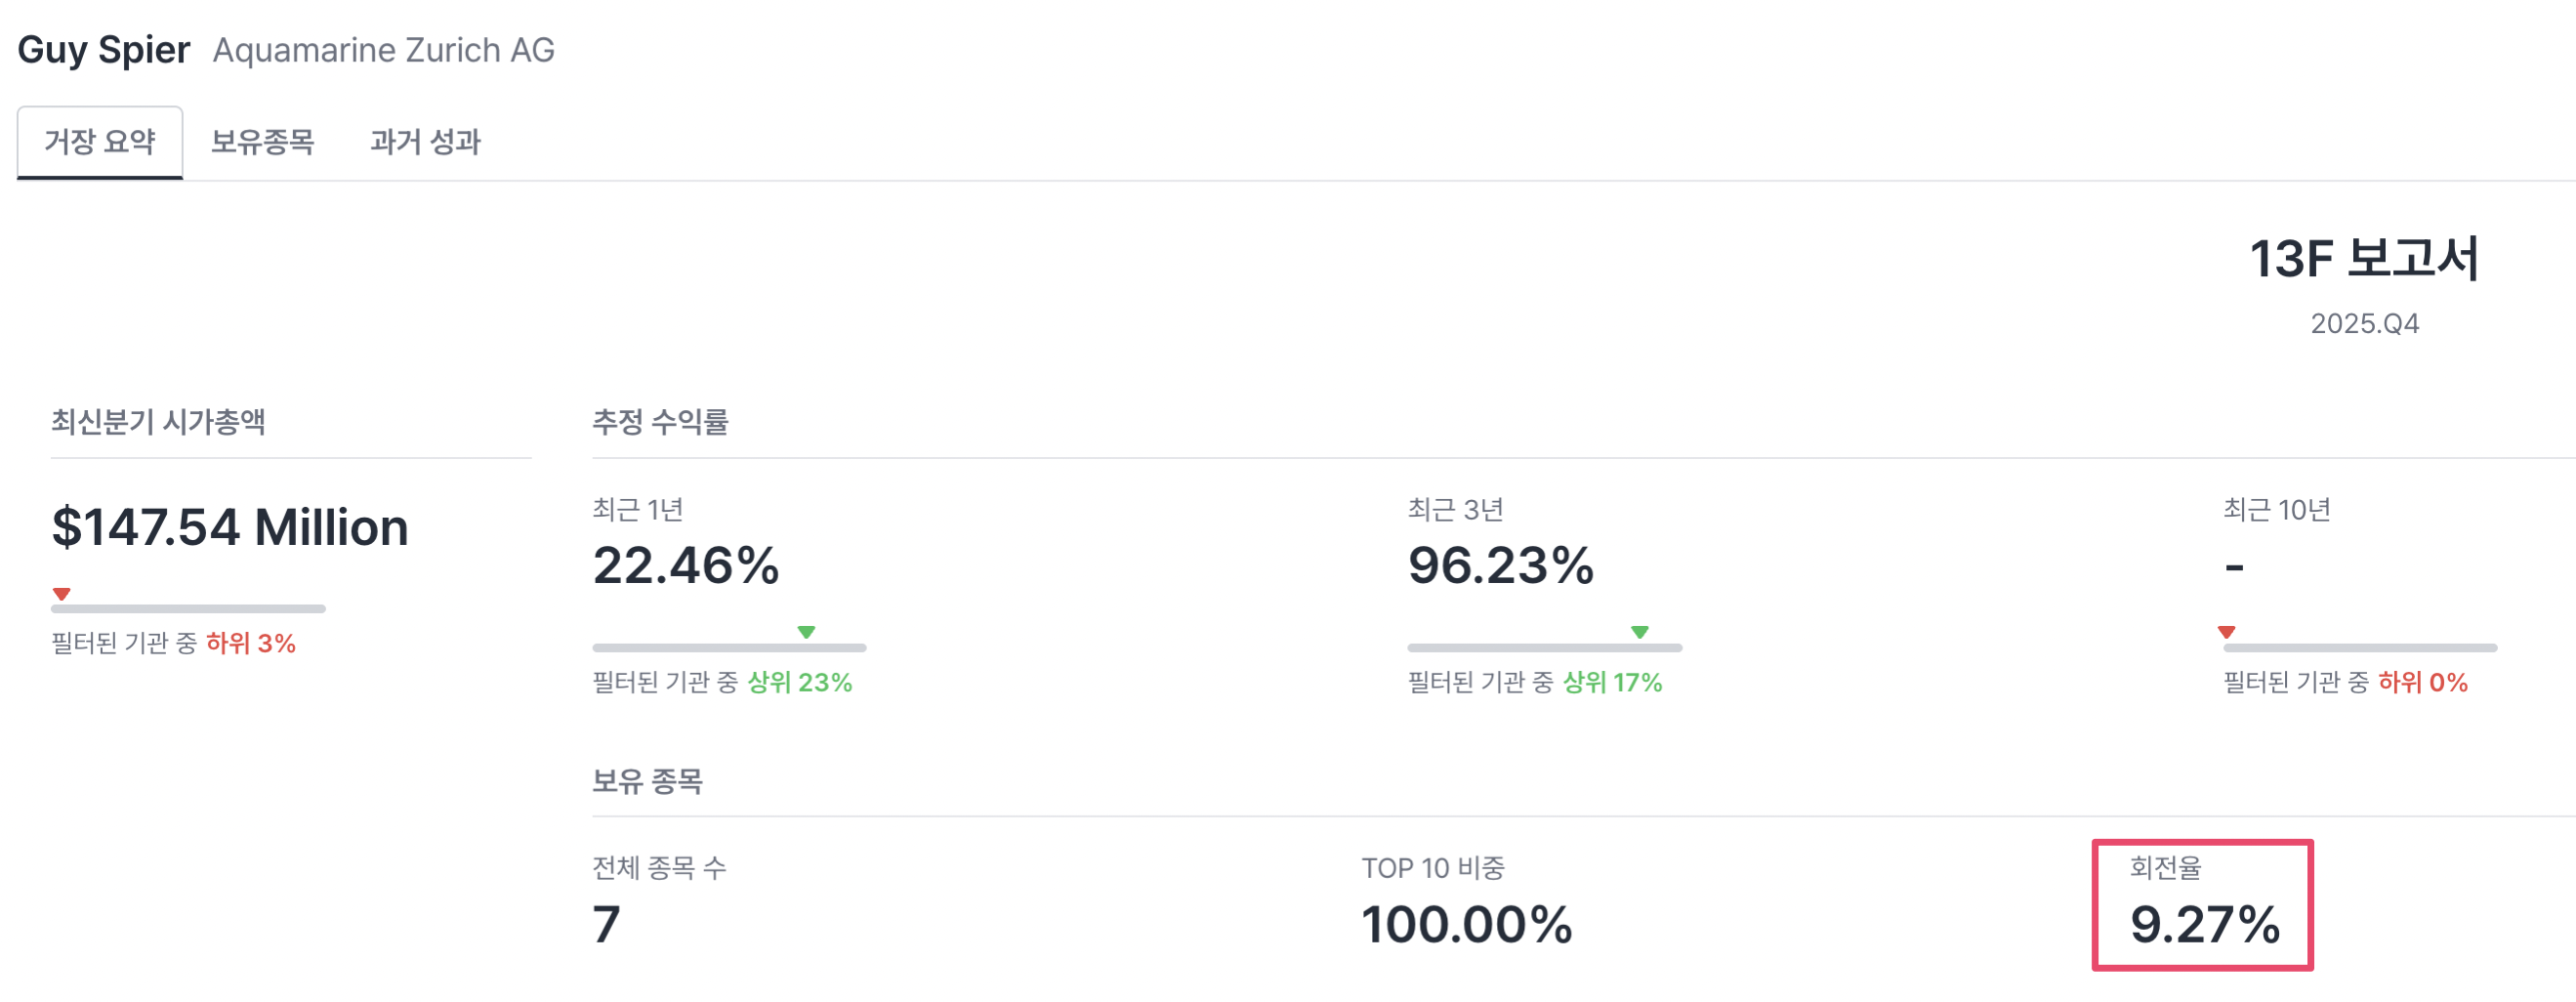Click the red marker under $147.54 Million
The image size is (2576, 1002).
point(62,594)
